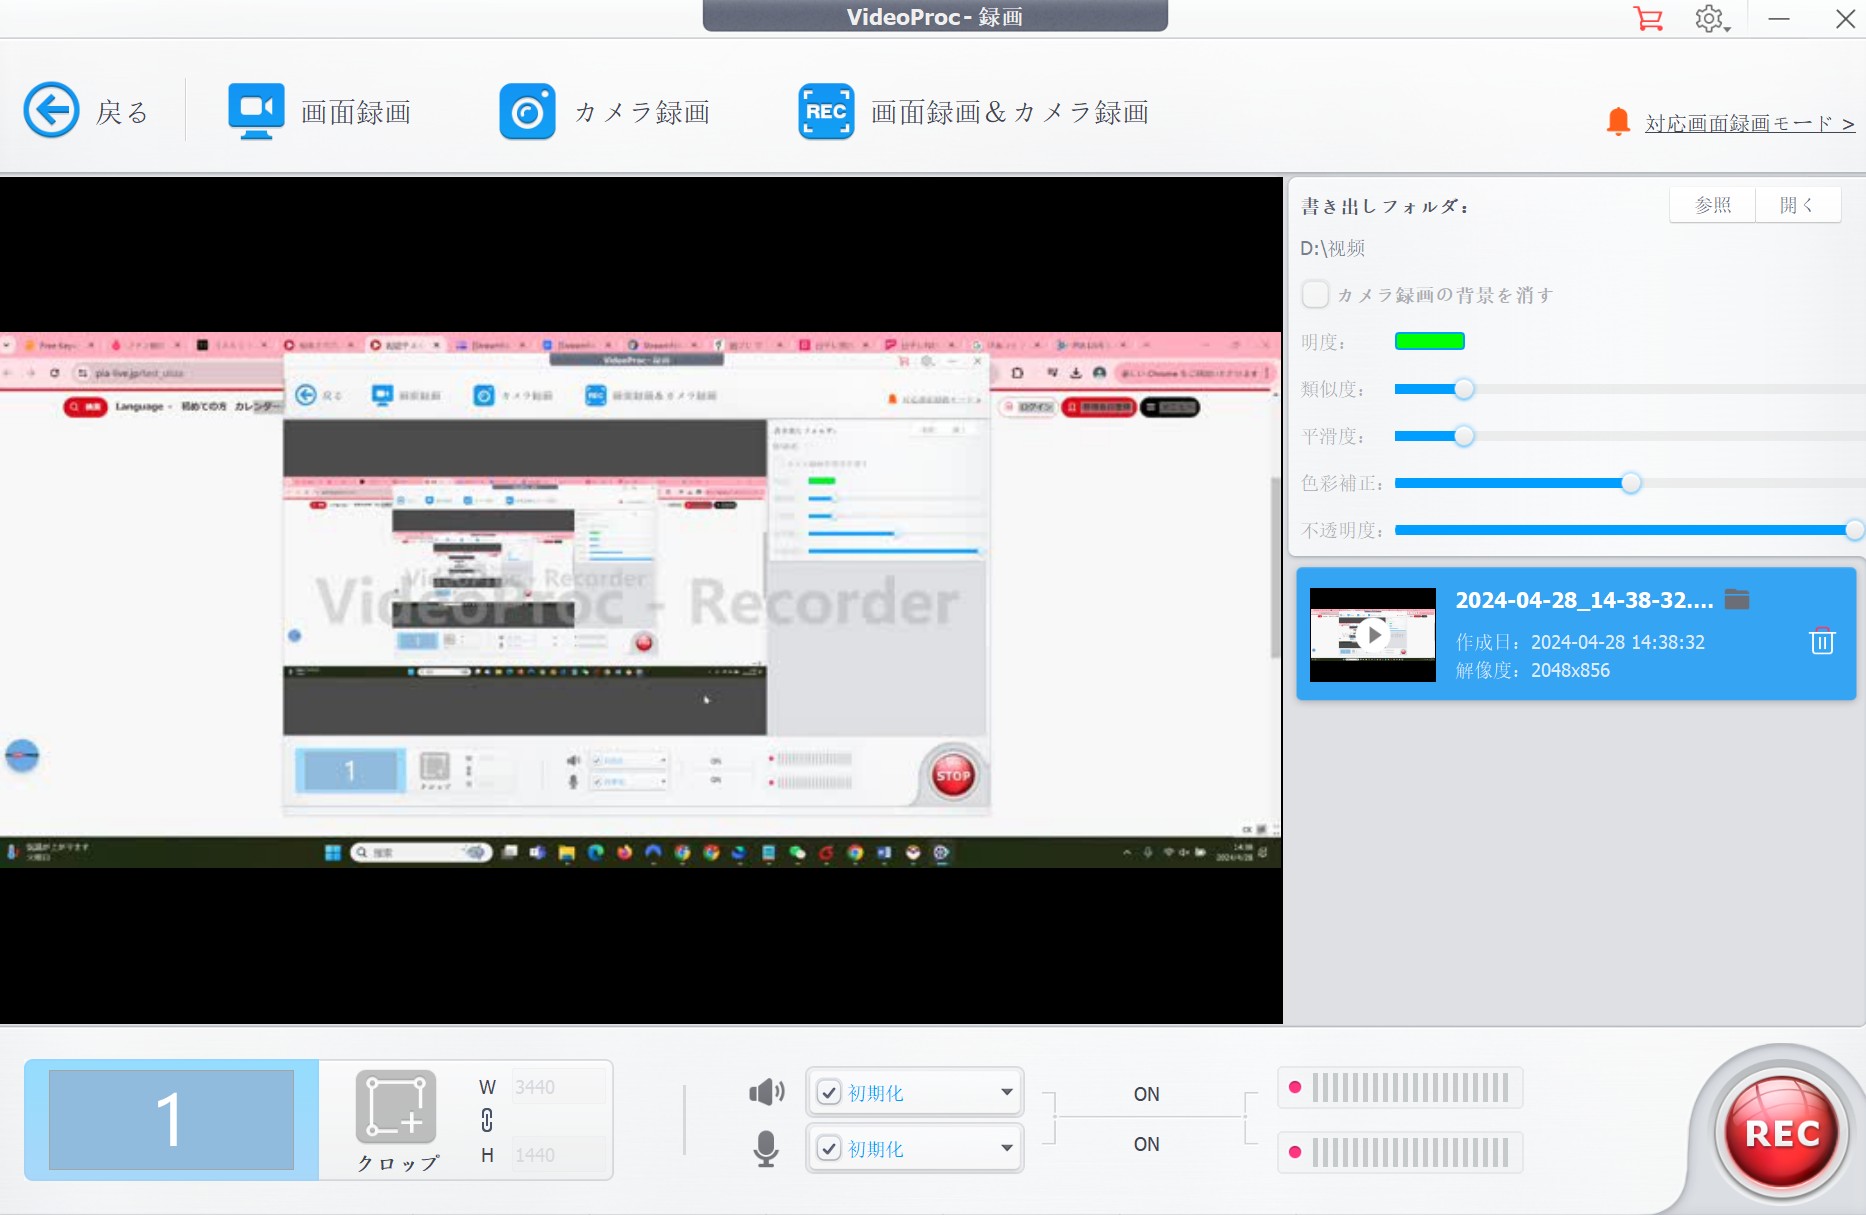This screenshot has height=1215, width=1866.
Task: Pick the green 明度 color swatch
Action: 1429,342
